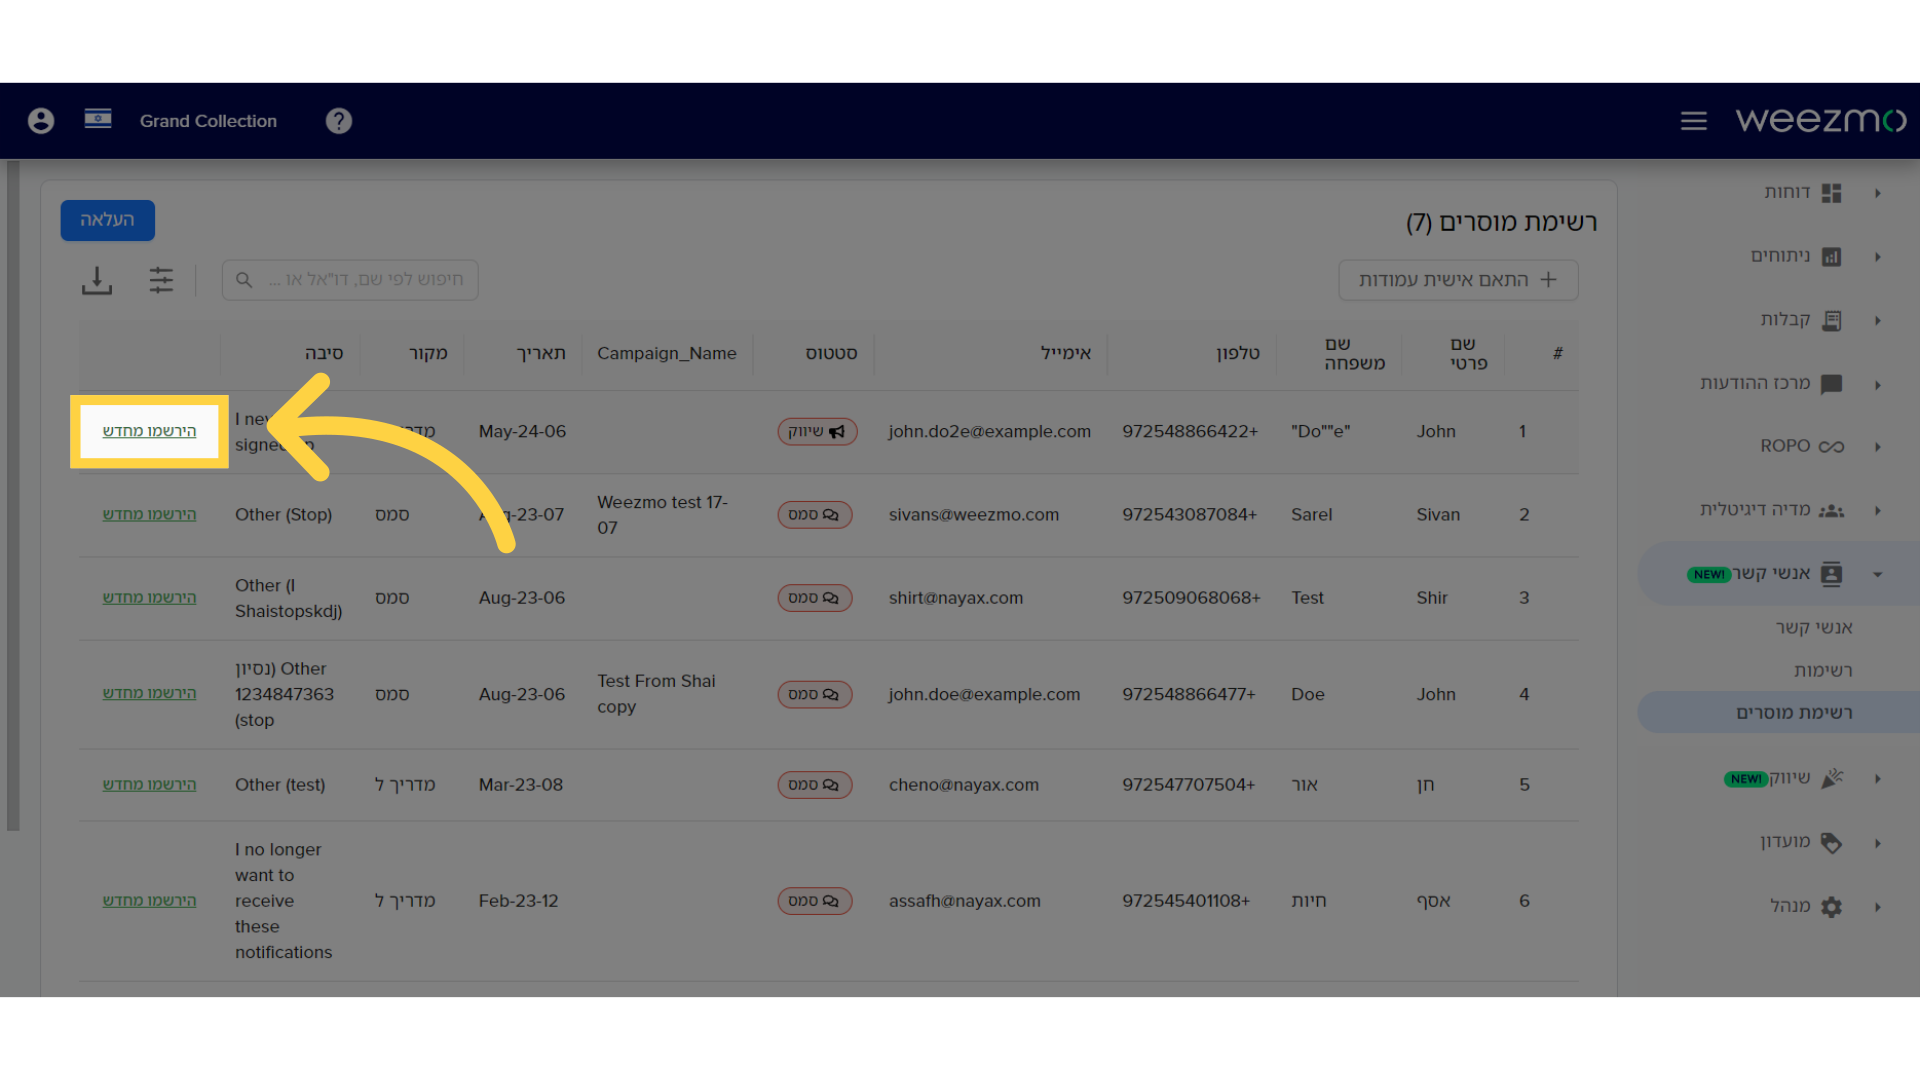Click the ROPO infinity icon
Viewport: 1920px width, 1080px height.
tap(1832, 447)
